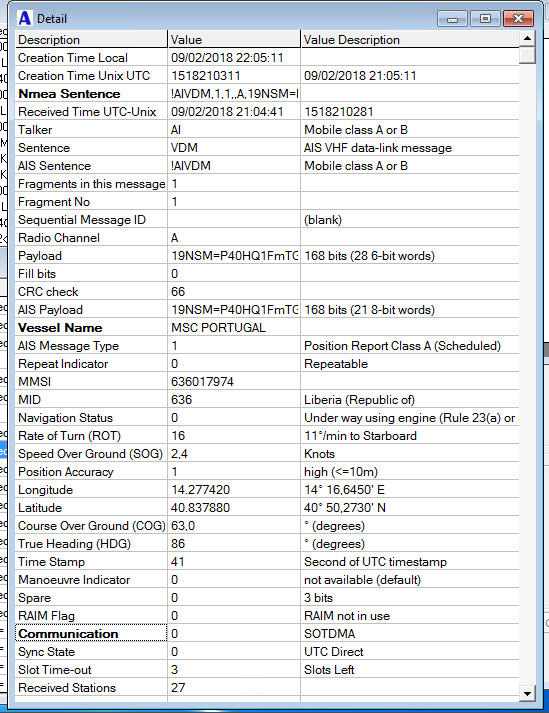549x713 pixels.
Task: Click Latitude value 40.837880
Action: point(201,507)
